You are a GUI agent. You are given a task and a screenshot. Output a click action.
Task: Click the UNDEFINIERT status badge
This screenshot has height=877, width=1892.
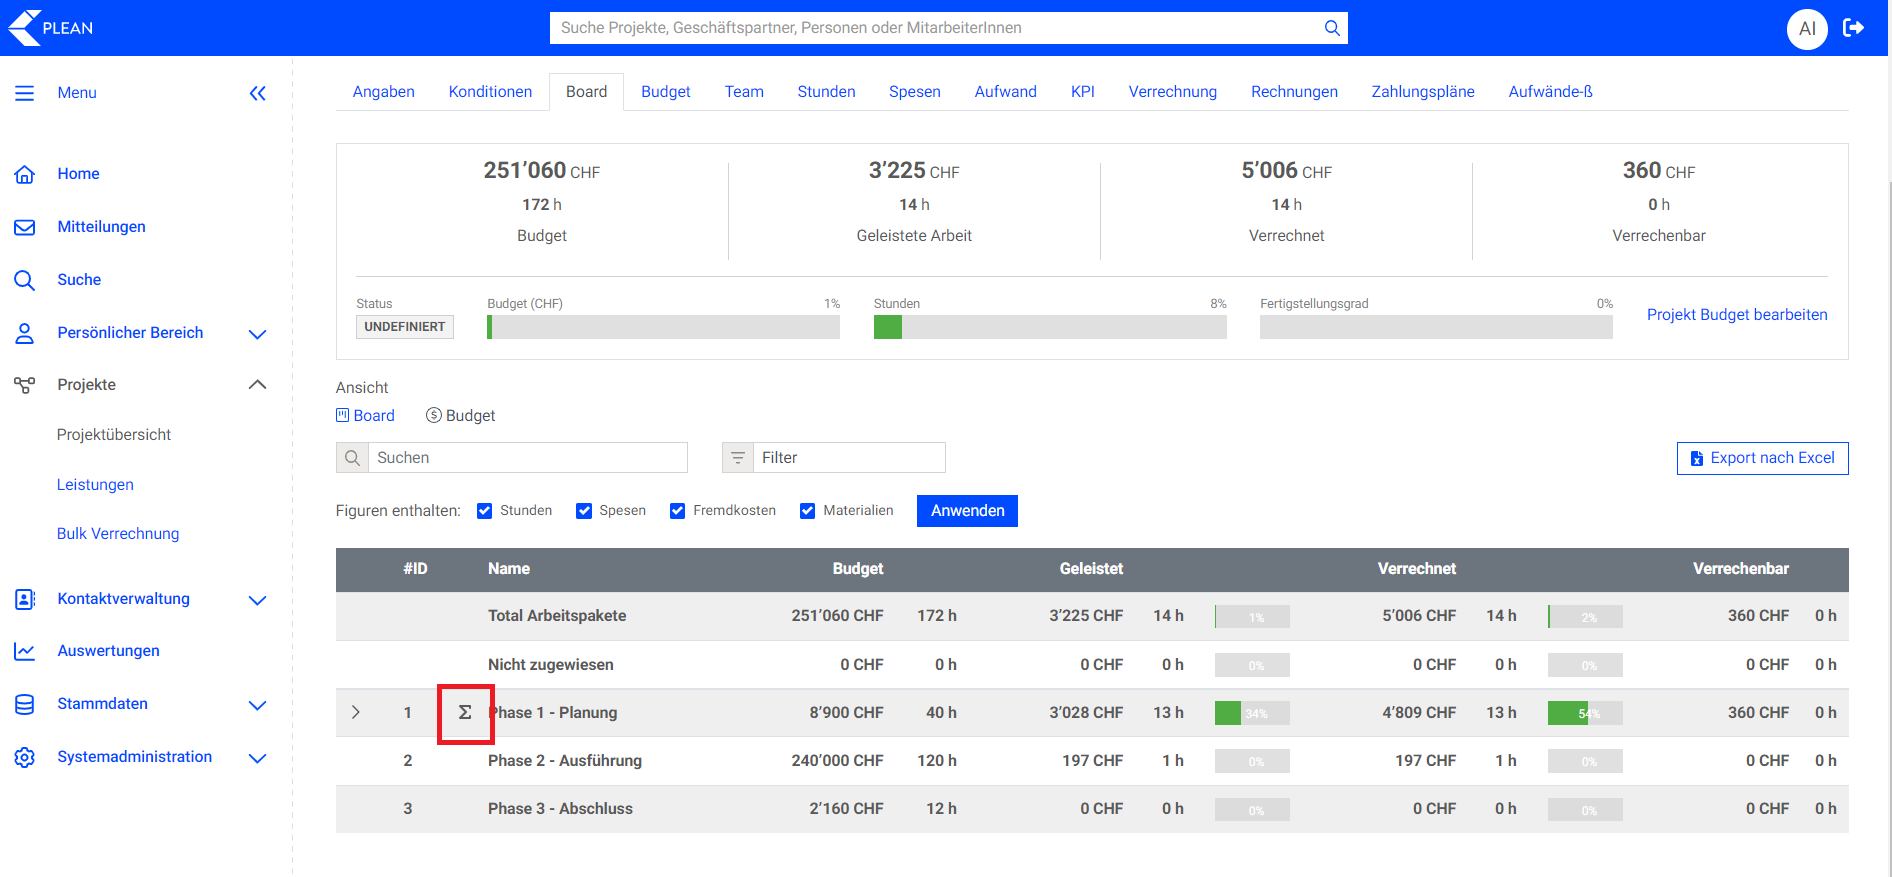(405, 327)
